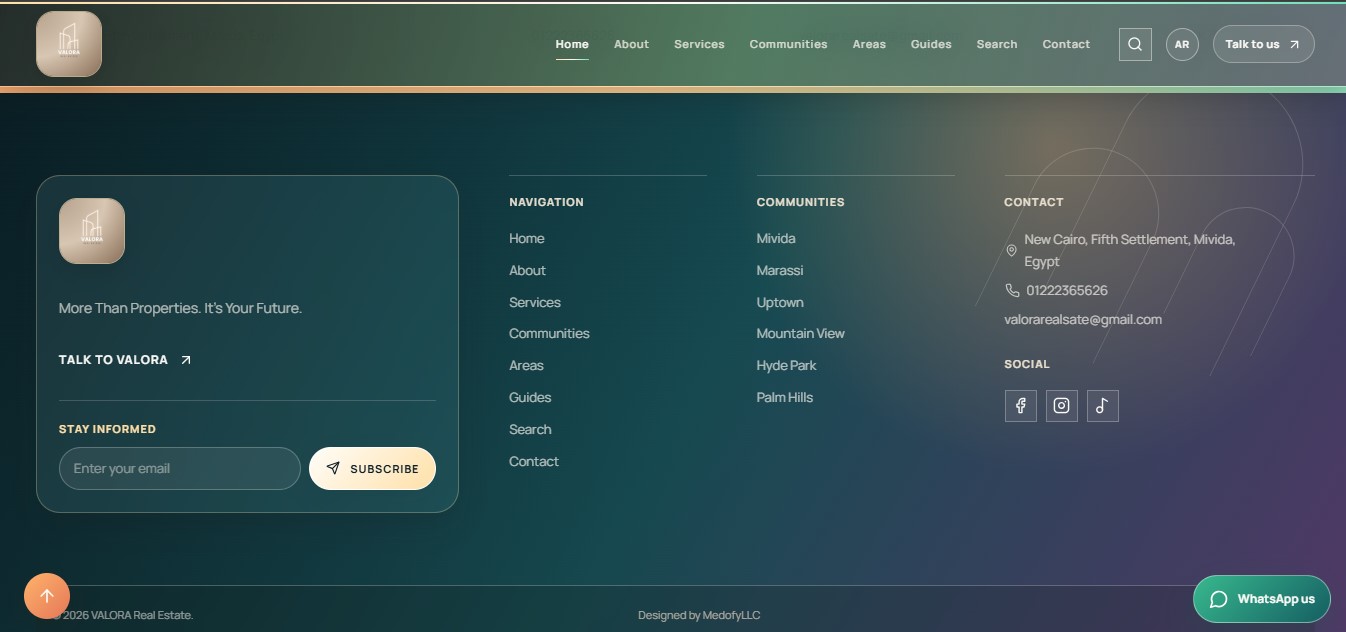Image resolution: width=1346 pixels, height=632 pixels.
Task: Click the More Than Properties tagline
Action: [x=180, y=308]
